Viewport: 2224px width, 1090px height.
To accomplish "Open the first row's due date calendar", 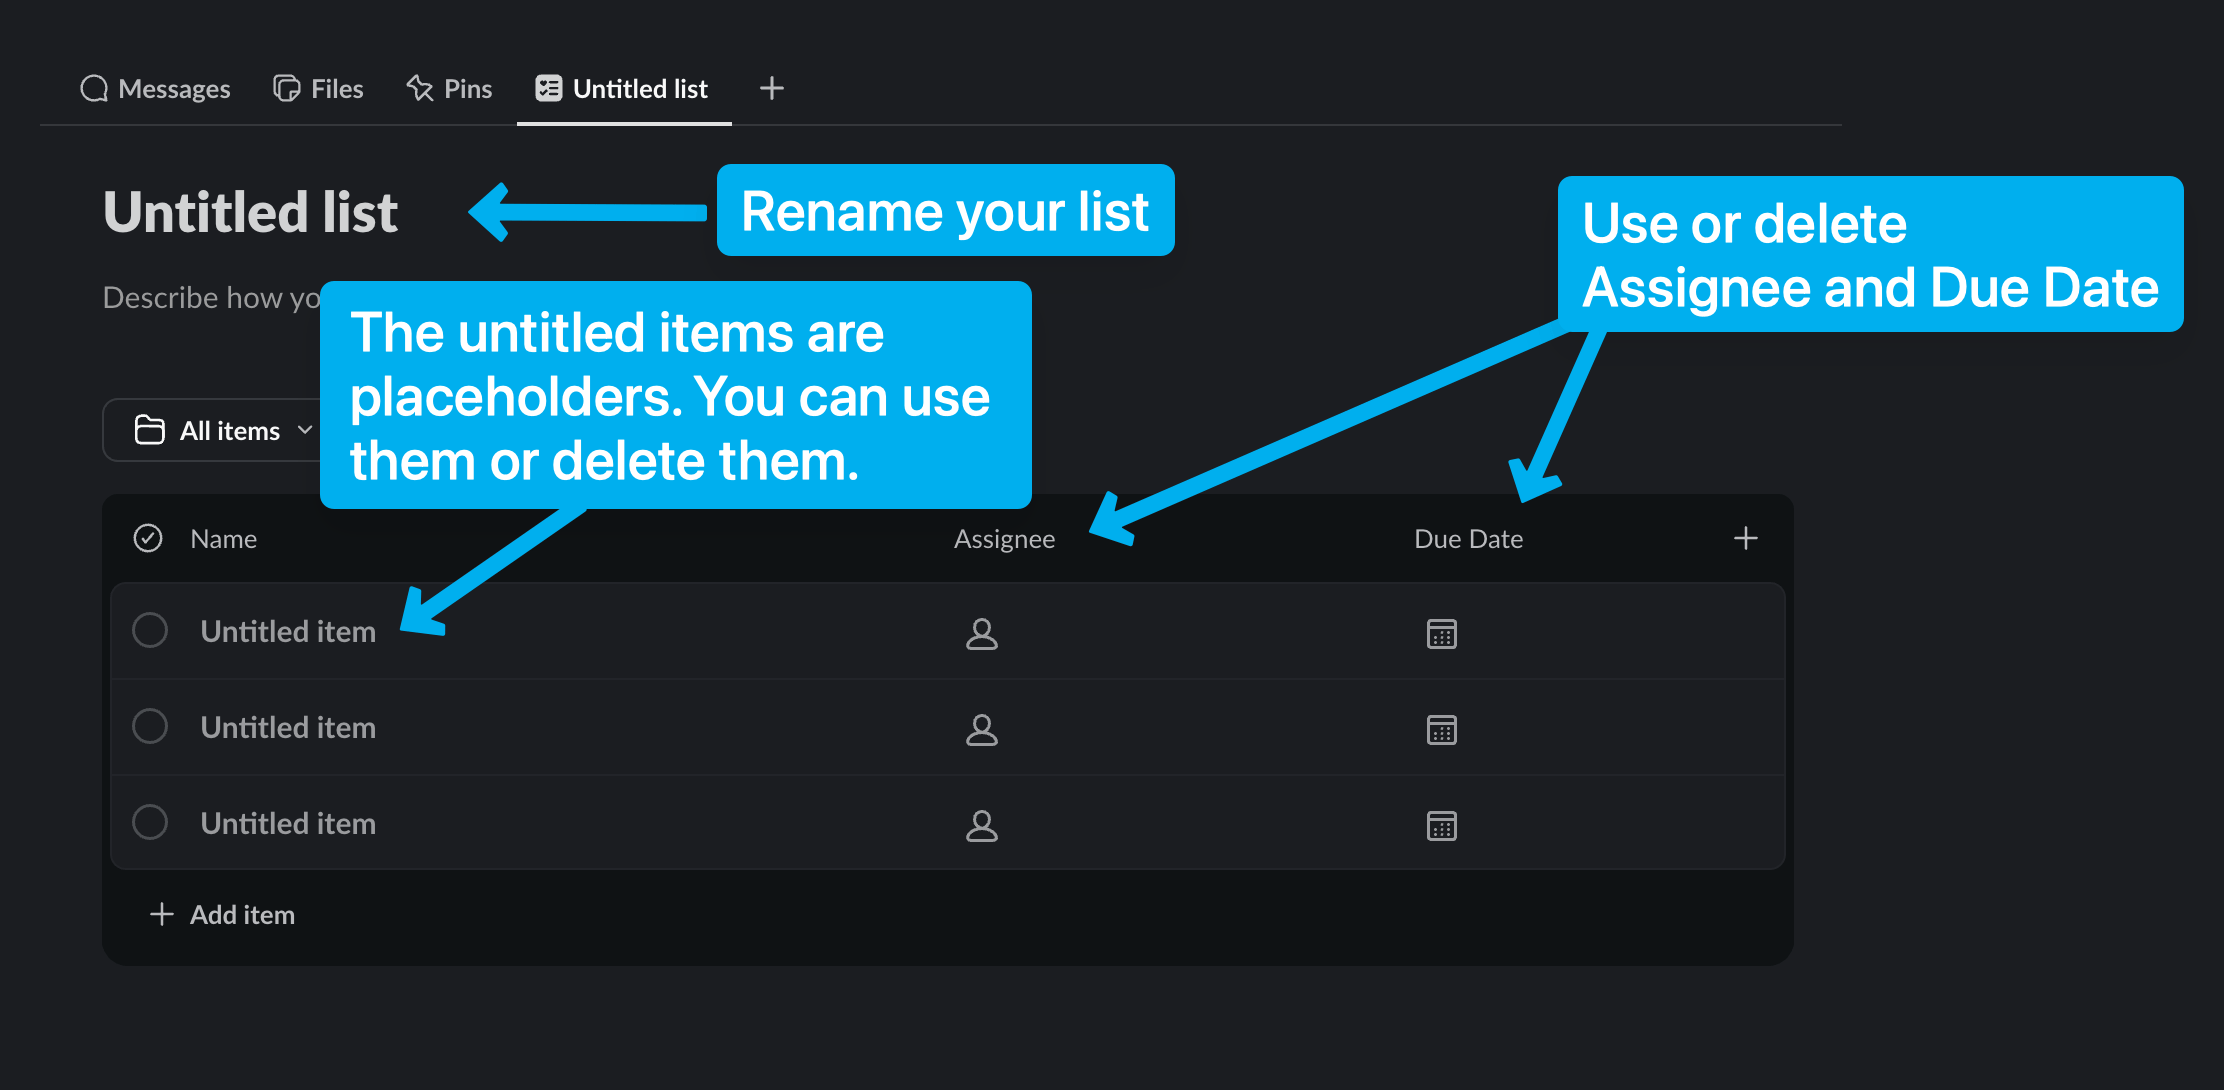I will pyautogui.click(x=1441, y=633).
